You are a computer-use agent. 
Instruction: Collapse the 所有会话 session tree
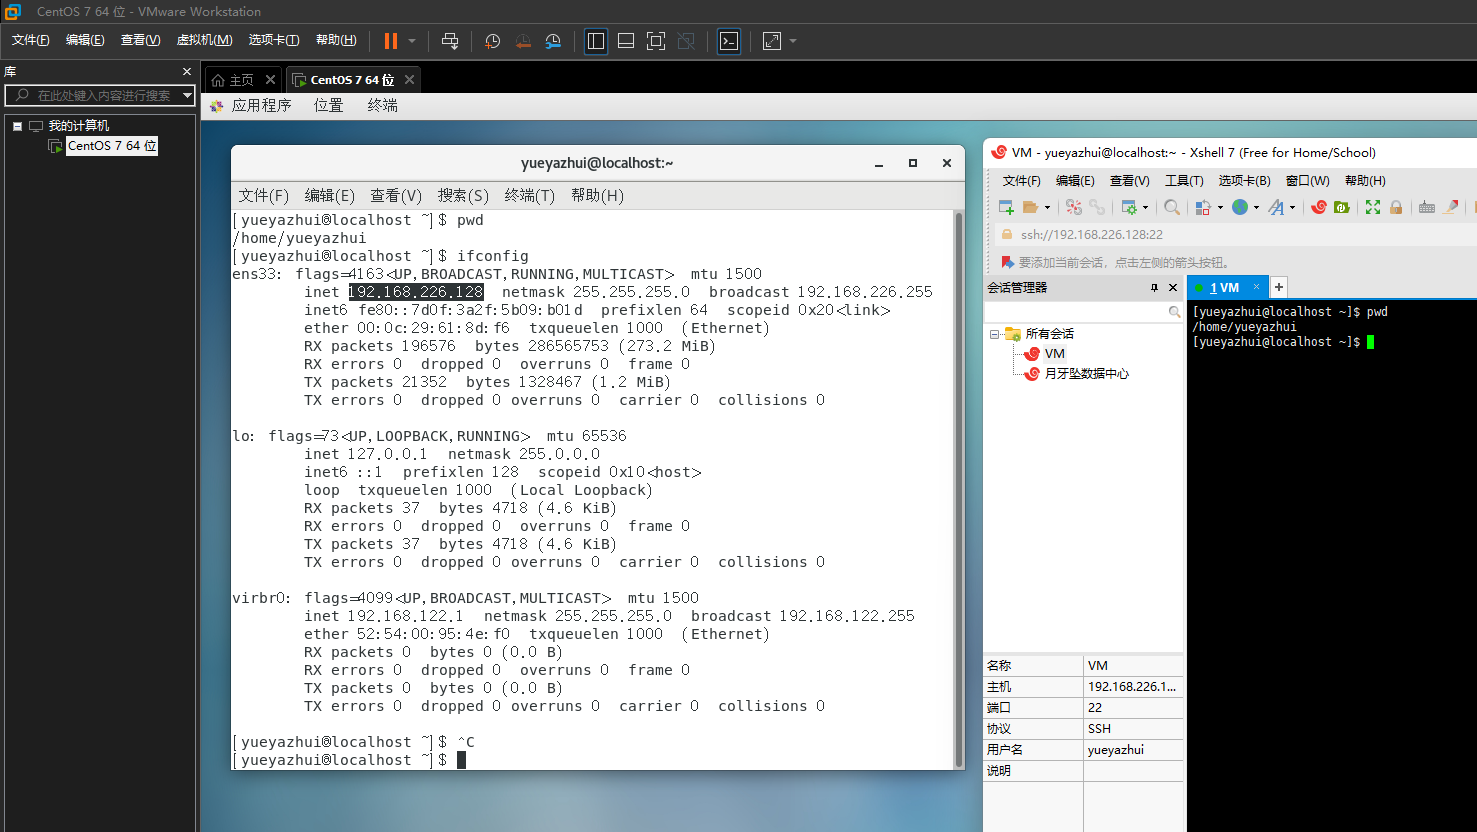(995, 335)
